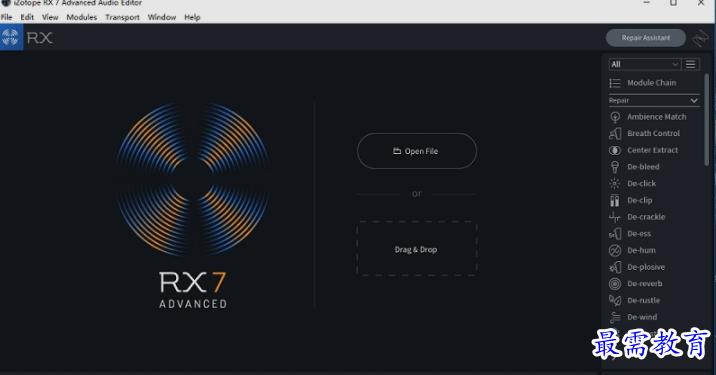Select the De-hum label
716x375 pixels.
(x=641, y=250)
